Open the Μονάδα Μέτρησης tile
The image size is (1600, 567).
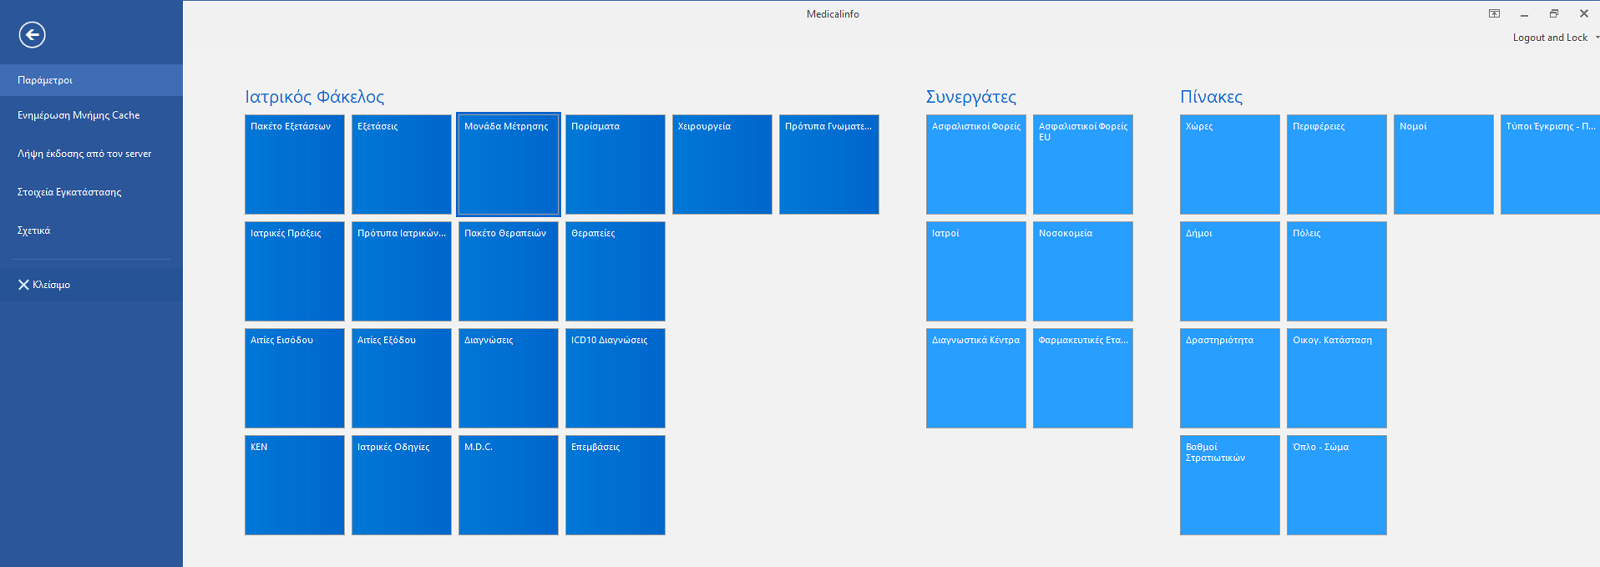(x=508, y=164)
